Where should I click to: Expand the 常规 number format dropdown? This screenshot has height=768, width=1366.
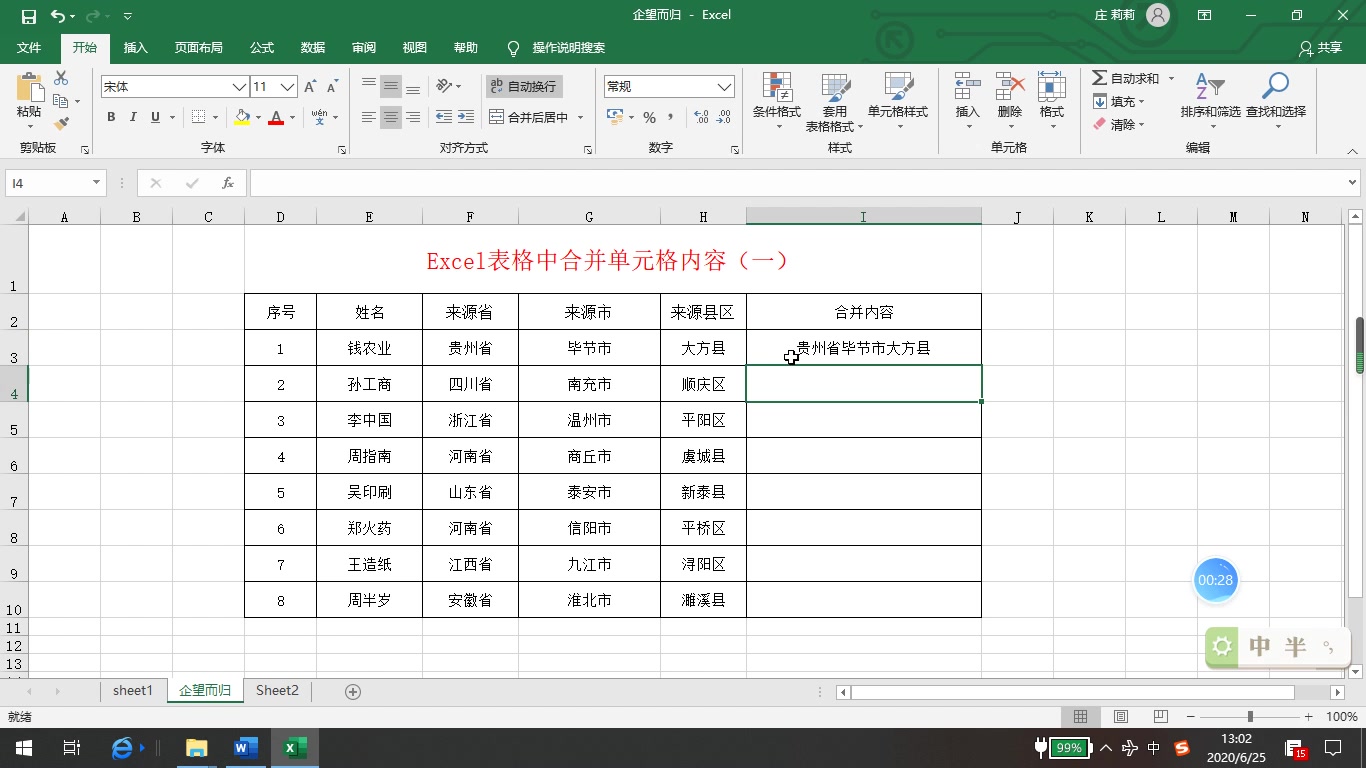(723, 86)
